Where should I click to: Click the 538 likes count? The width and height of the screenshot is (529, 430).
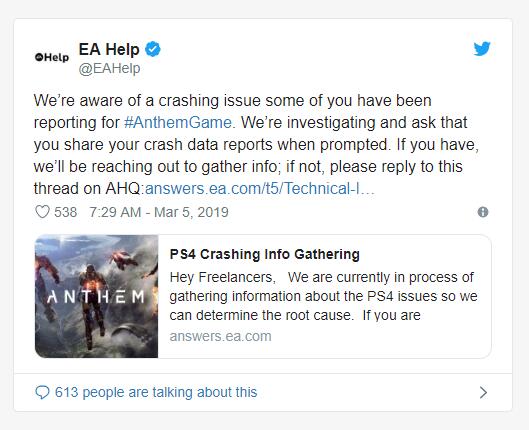65,212
